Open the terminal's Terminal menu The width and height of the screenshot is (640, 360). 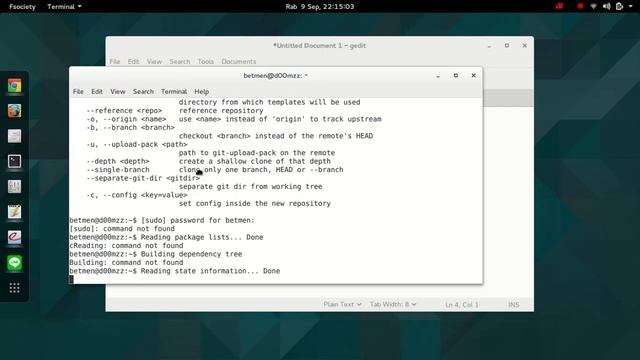click(174, 91)
